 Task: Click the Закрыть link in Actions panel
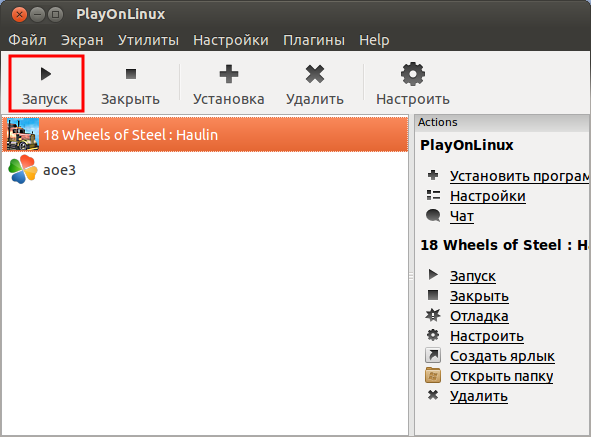point(479,296)
